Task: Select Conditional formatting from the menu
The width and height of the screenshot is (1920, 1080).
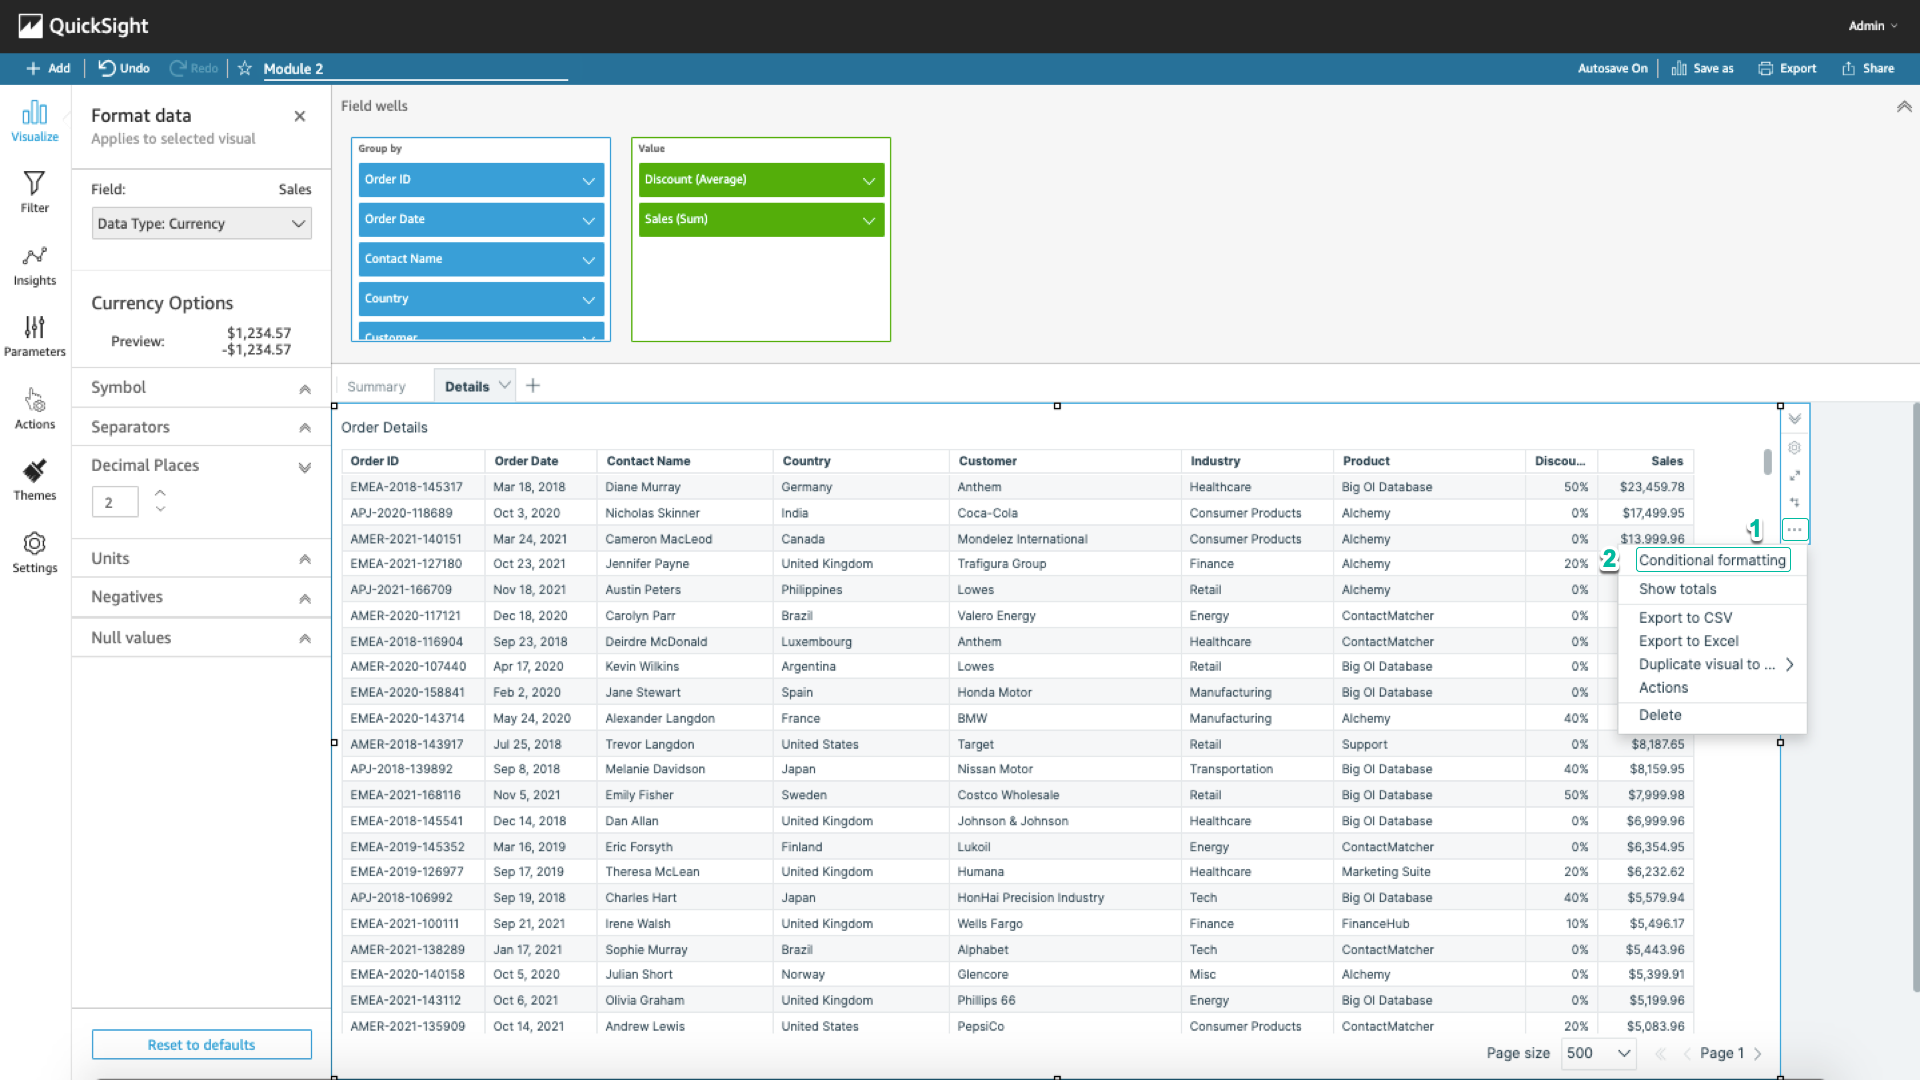Action: pyautogui.click(x=1711, y=560)
